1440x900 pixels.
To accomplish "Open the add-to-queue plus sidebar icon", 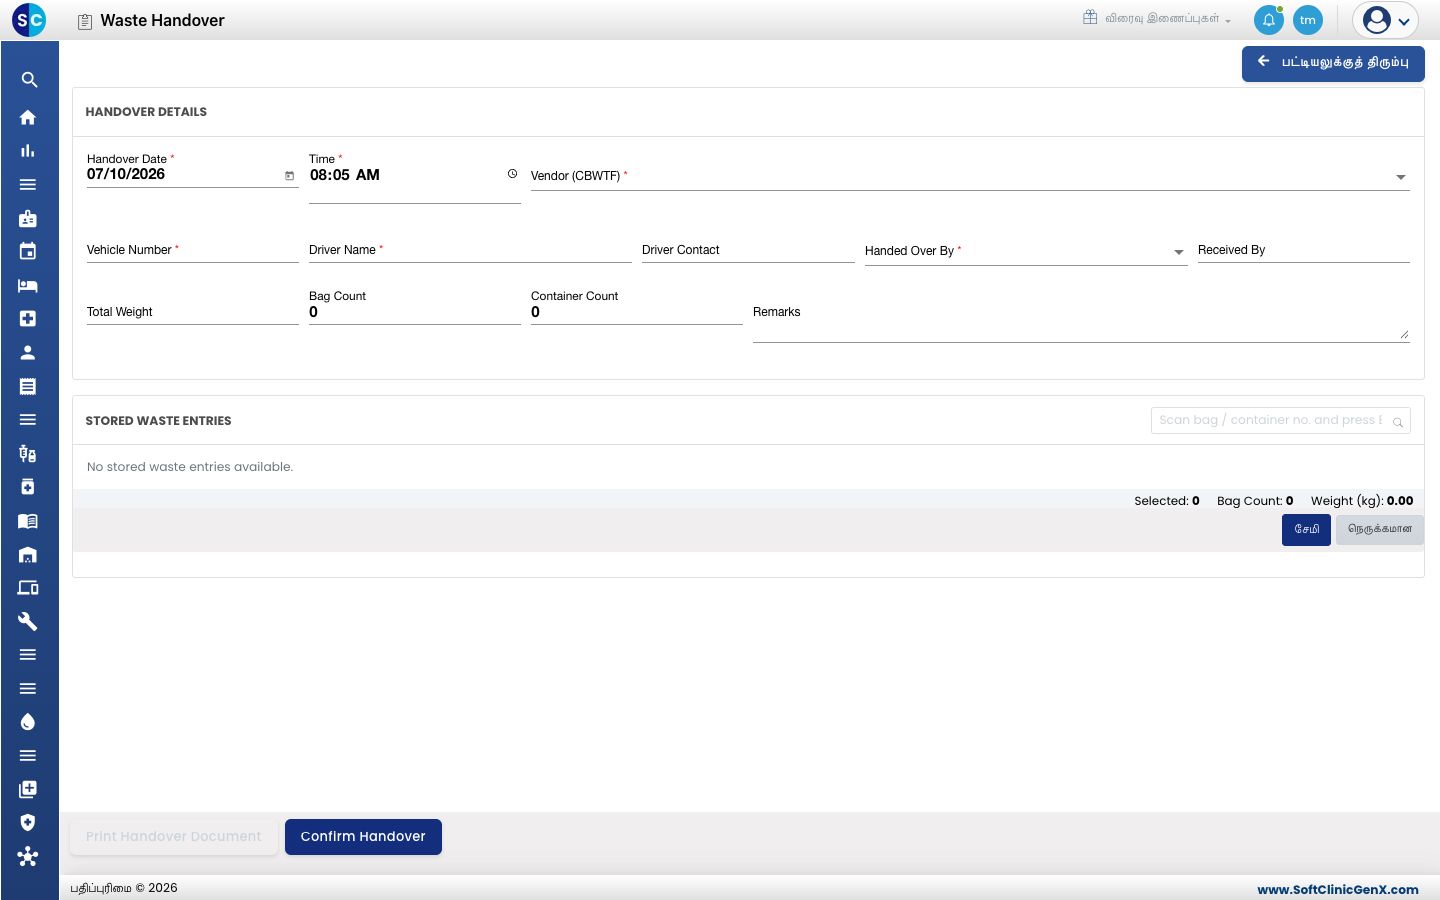I will pyautogui.click(x=28, y=789).
